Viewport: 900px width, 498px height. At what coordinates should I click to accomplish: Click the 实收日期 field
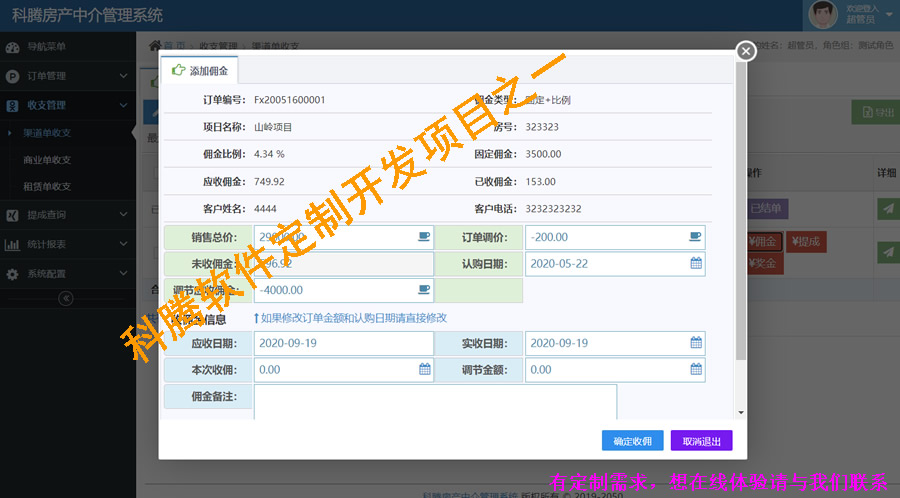tap(615, 343)
